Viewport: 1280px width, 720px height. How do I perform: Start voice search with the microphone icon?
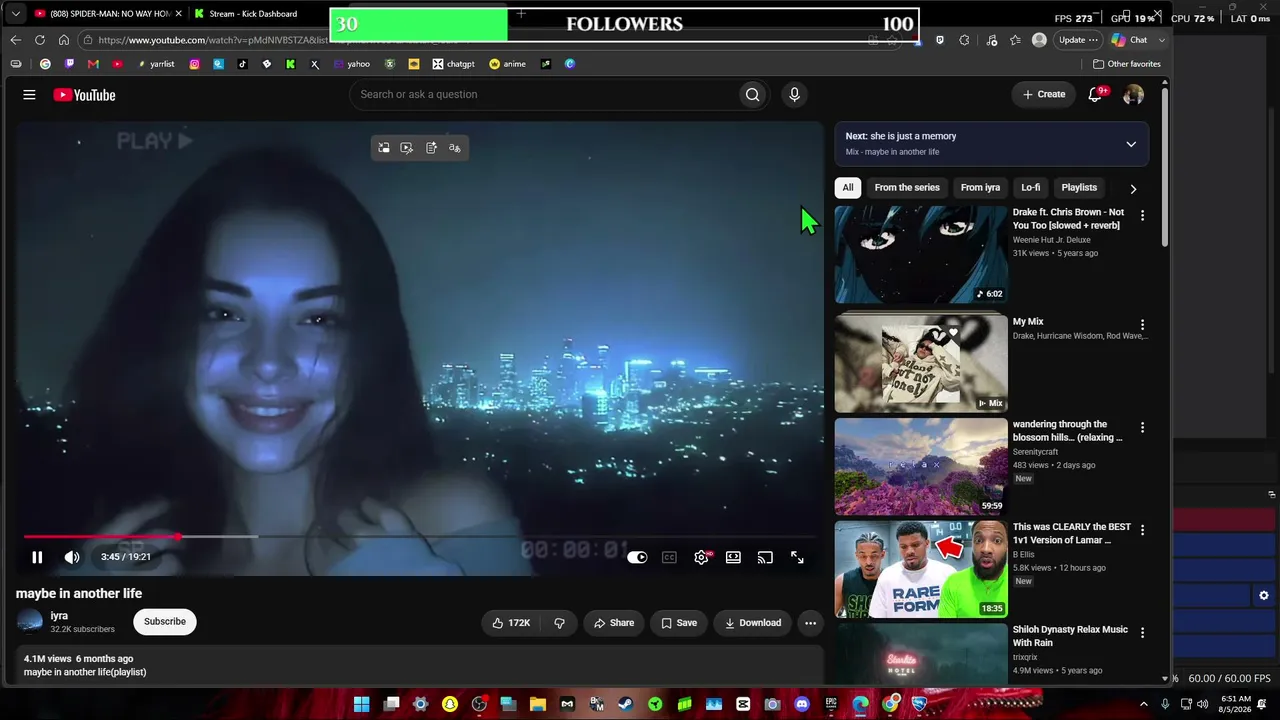pyautogui.click(x=794, y=95)
